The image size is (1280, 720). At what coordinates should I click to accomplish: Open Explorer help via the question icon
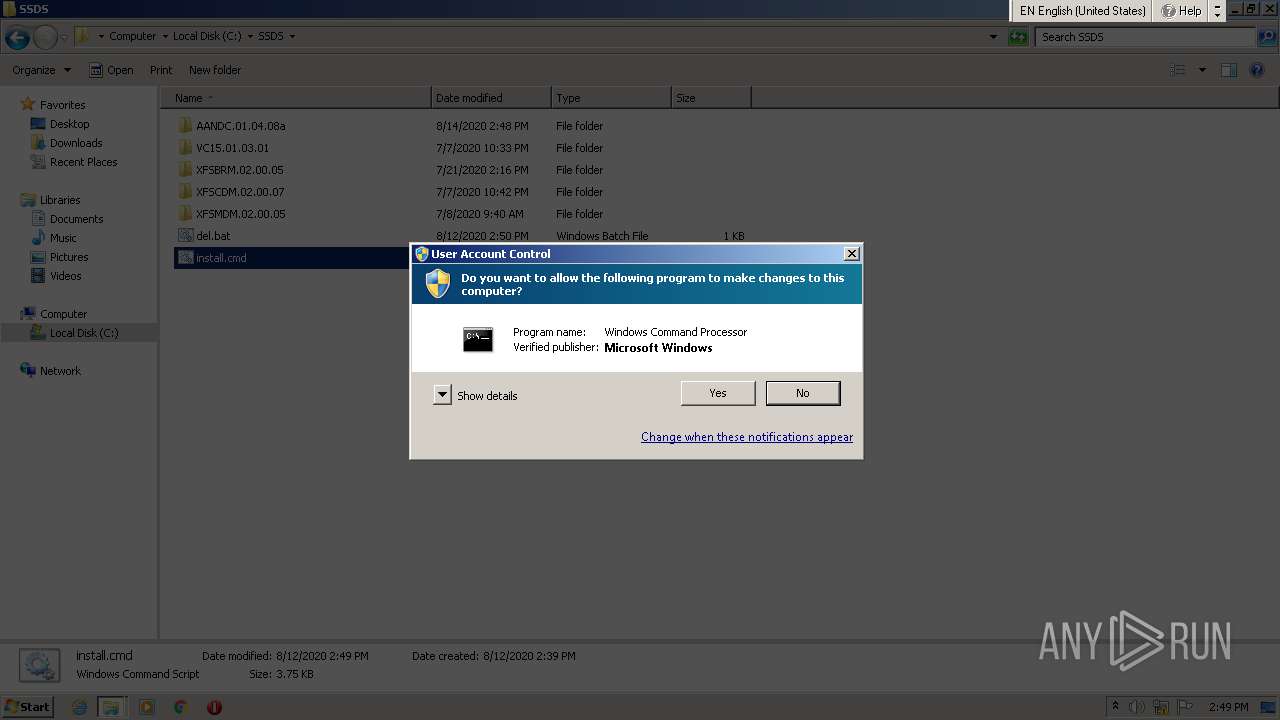[1258, 70]
